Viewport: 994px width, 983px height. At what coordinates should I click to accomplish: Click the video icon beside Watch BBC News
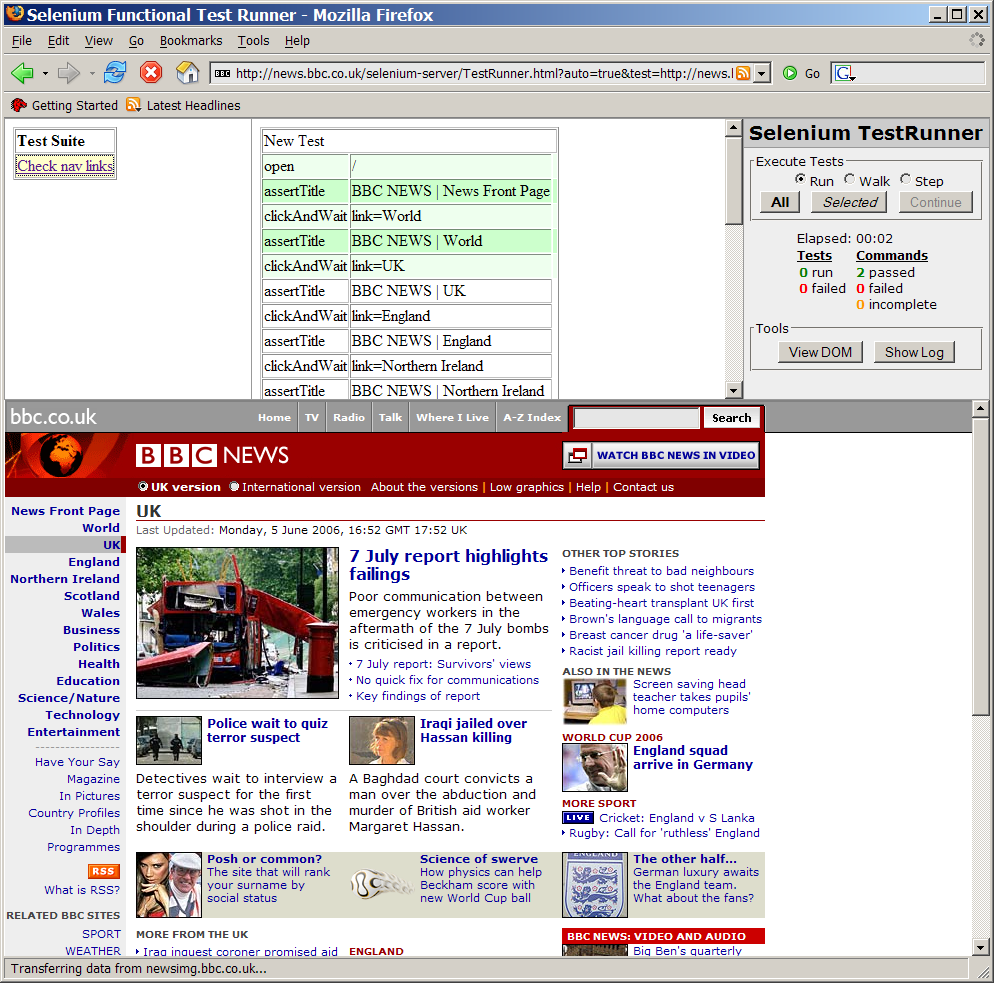coord(578,455)
